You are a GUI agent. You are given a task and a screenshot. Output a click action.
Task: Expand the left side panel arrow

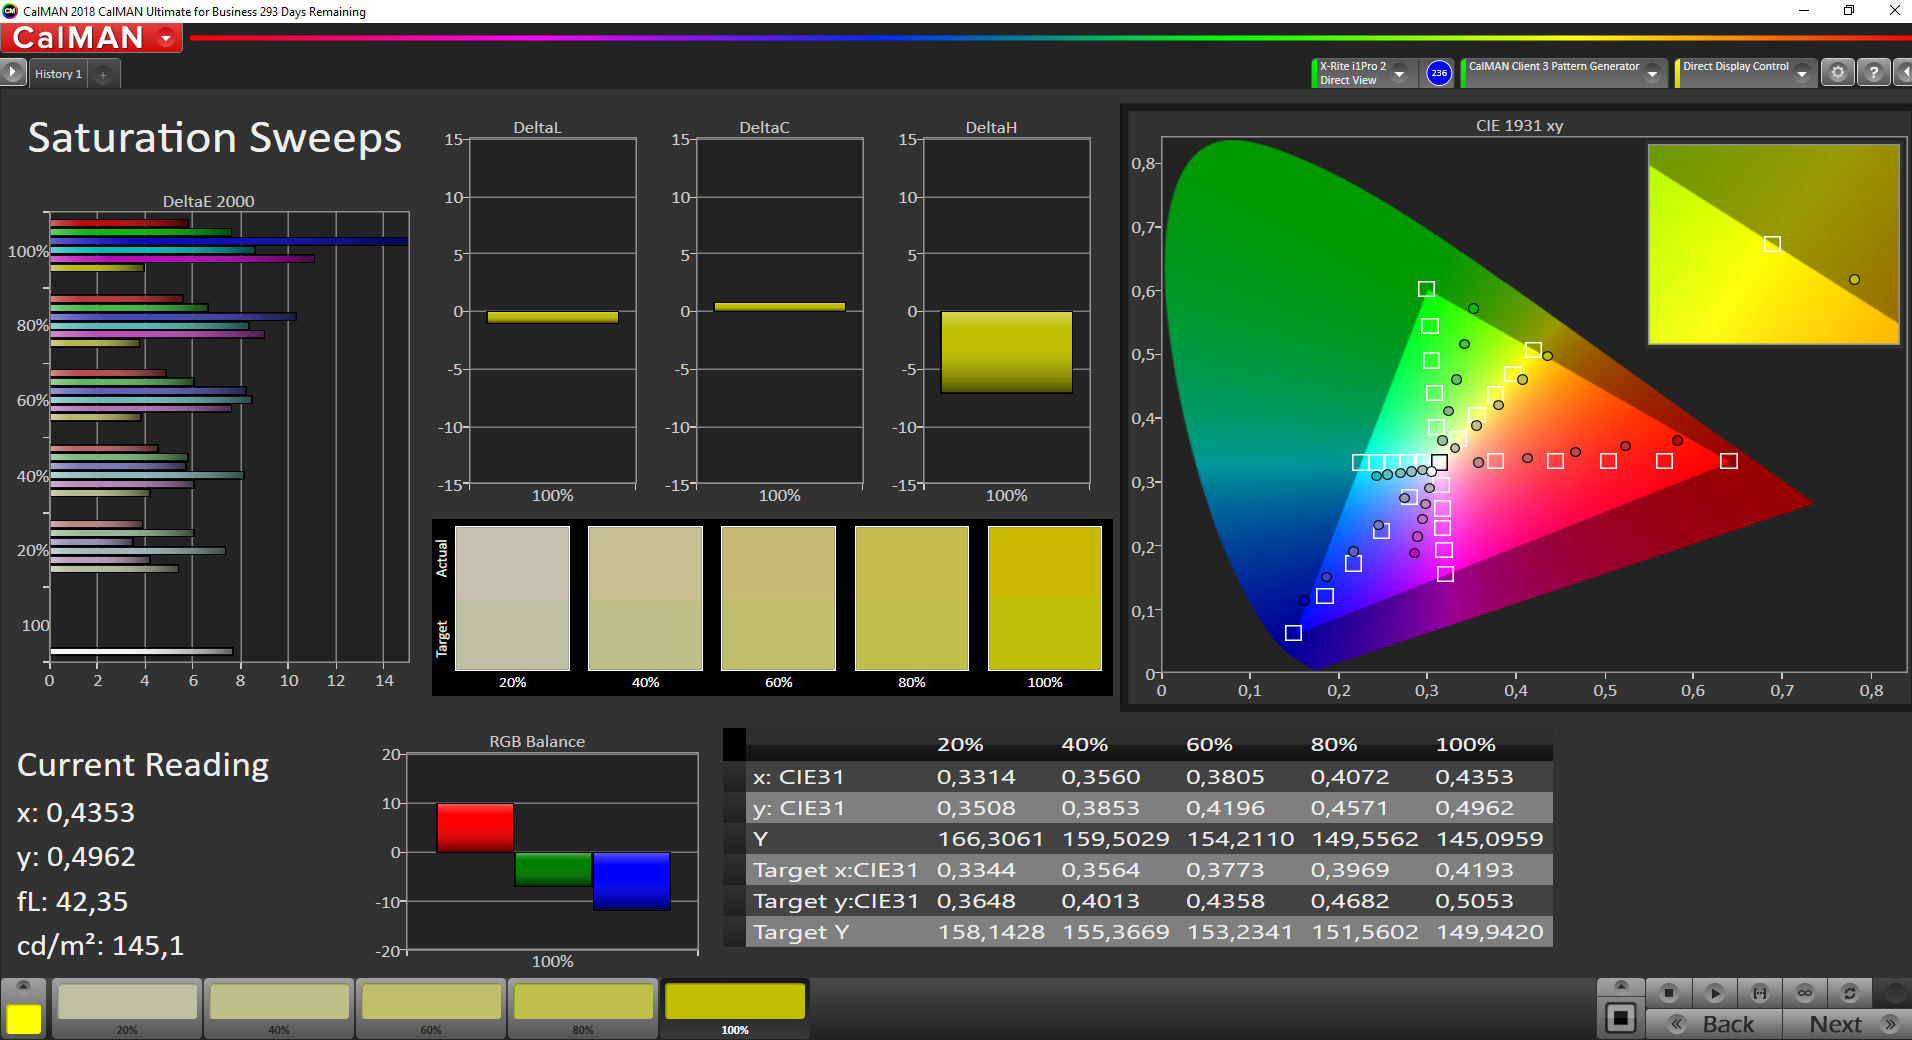click(x=12, y=72)
